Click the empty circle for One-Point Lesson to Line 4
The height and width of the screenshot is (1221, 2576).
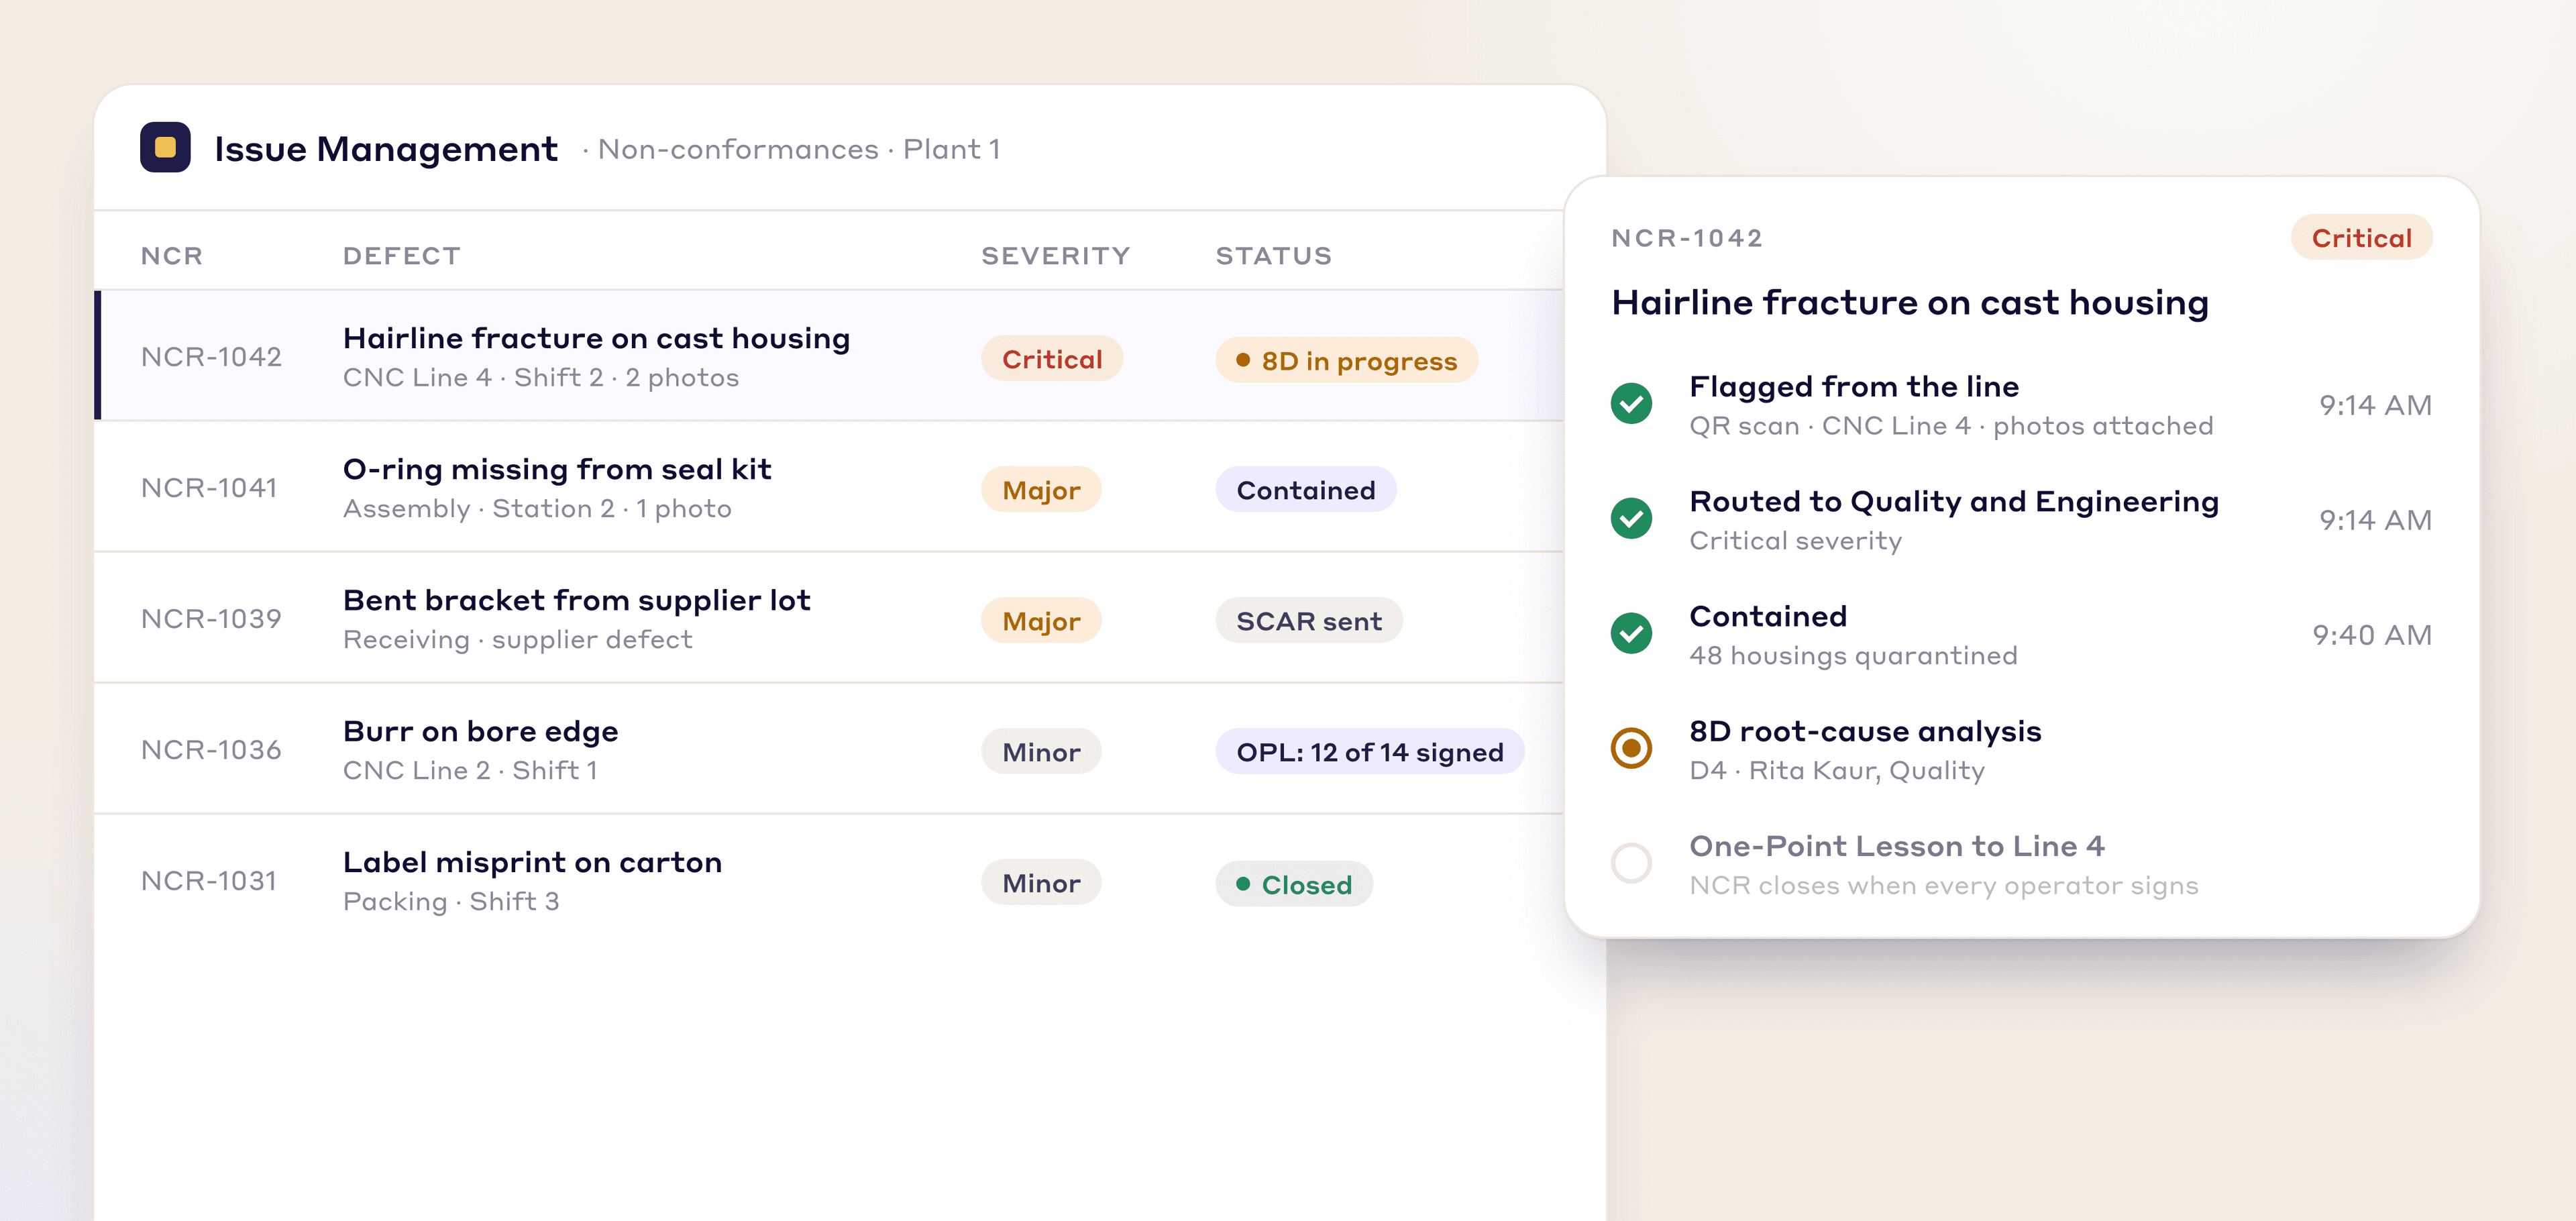1631,863
